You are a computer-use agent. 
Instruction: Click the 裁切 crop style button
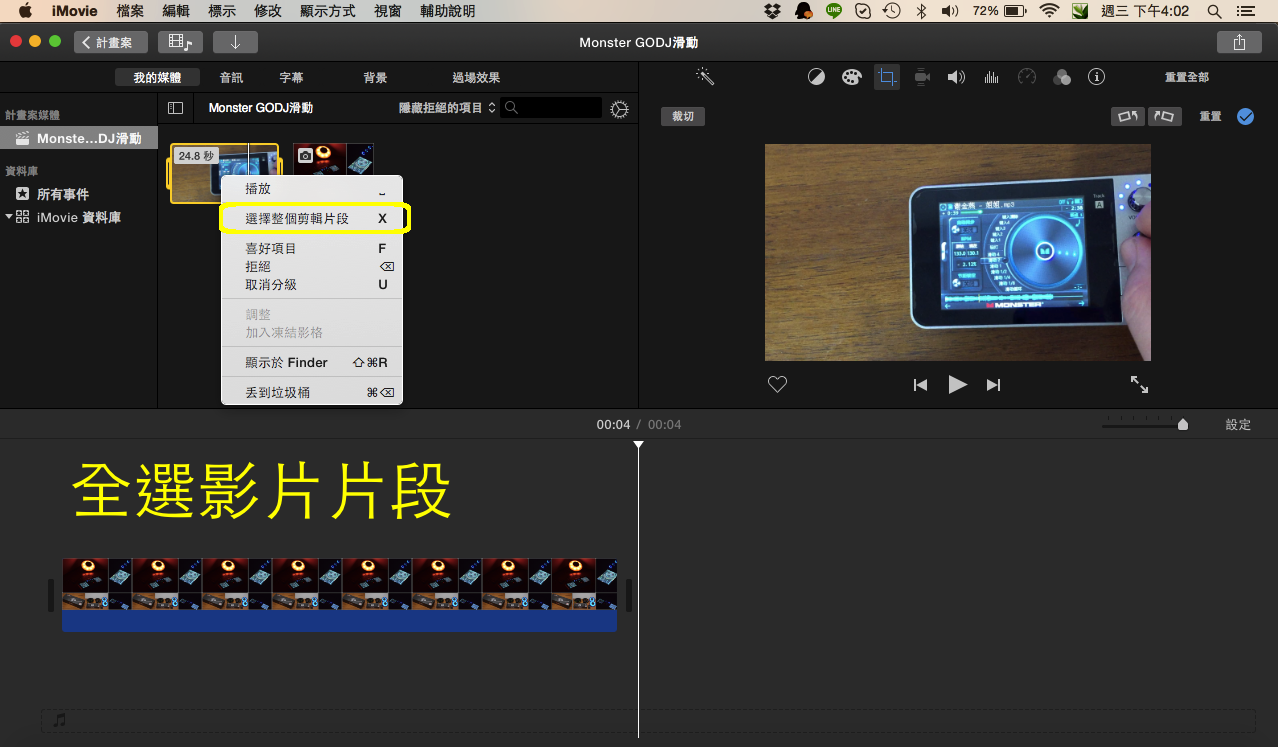click(683, 116)
